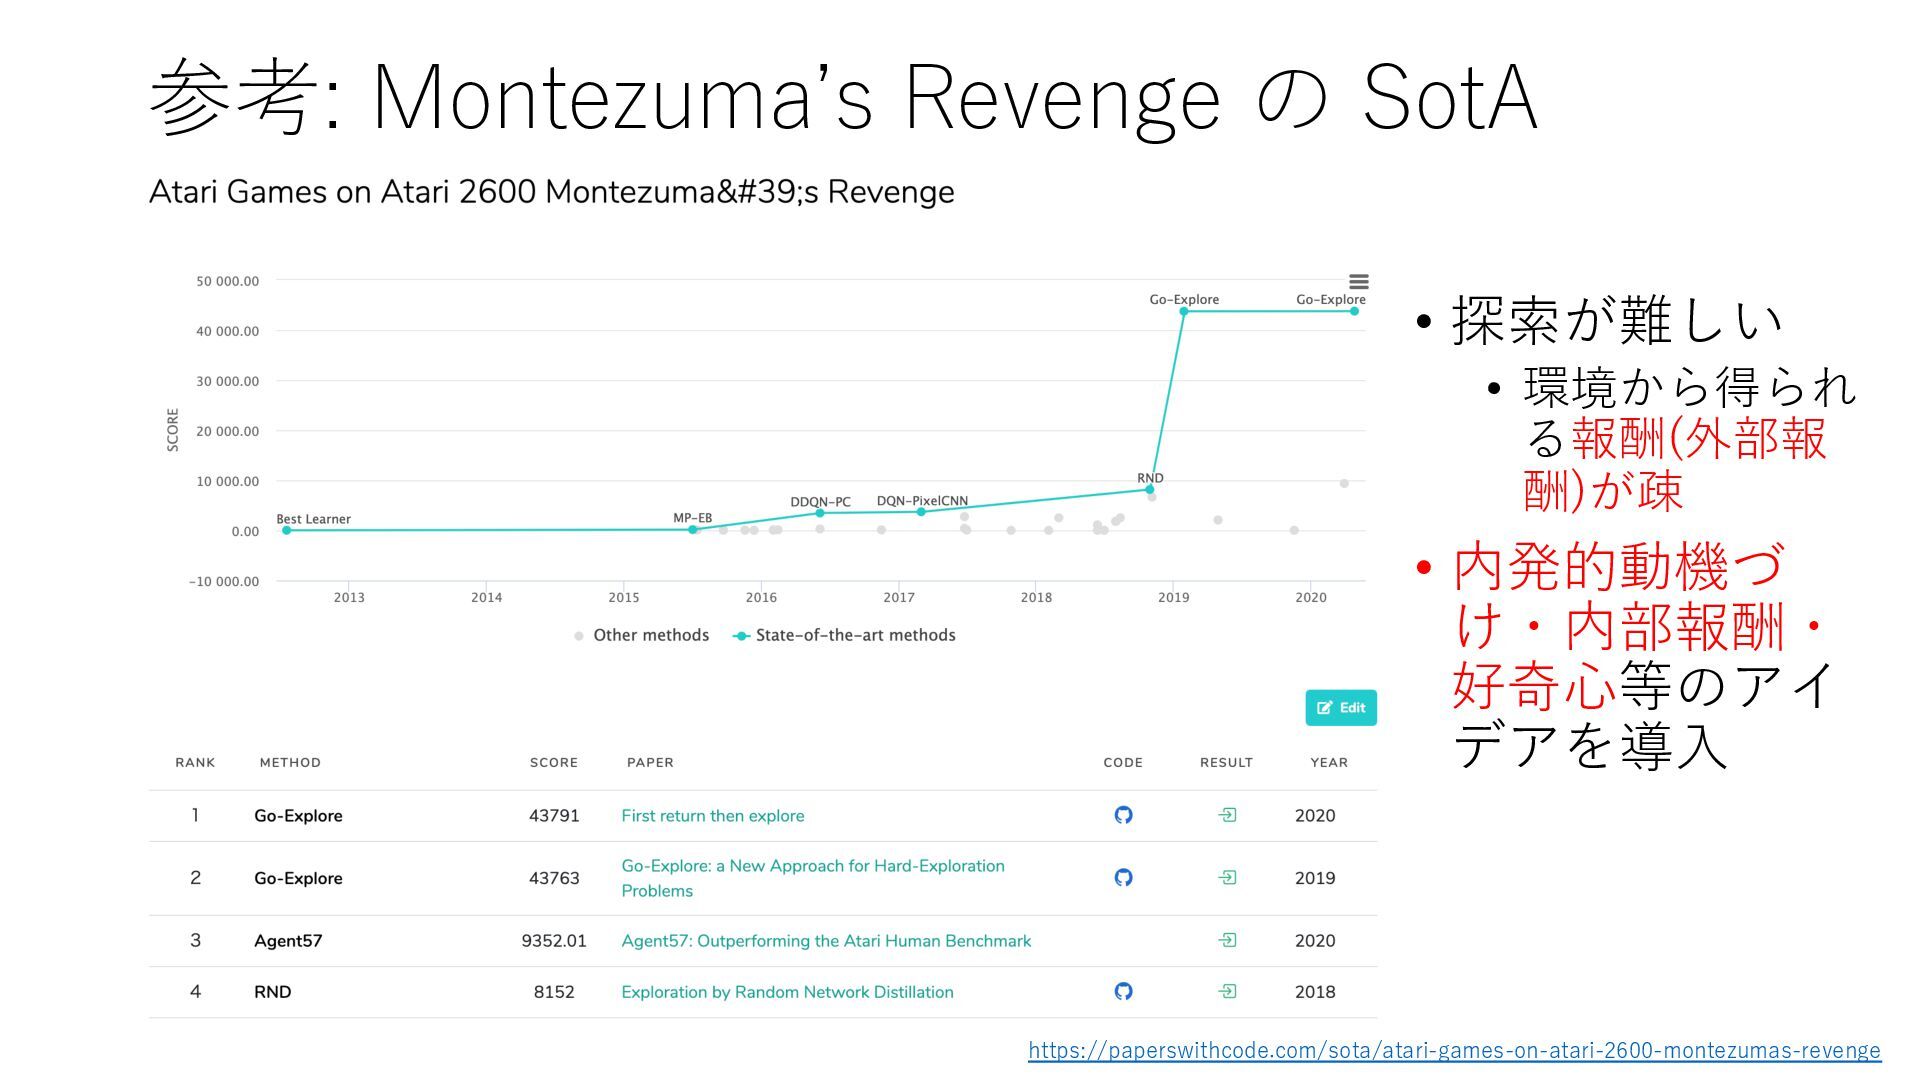
Task: Open GitHub code icon for RND row
Action: [1123, 991]
